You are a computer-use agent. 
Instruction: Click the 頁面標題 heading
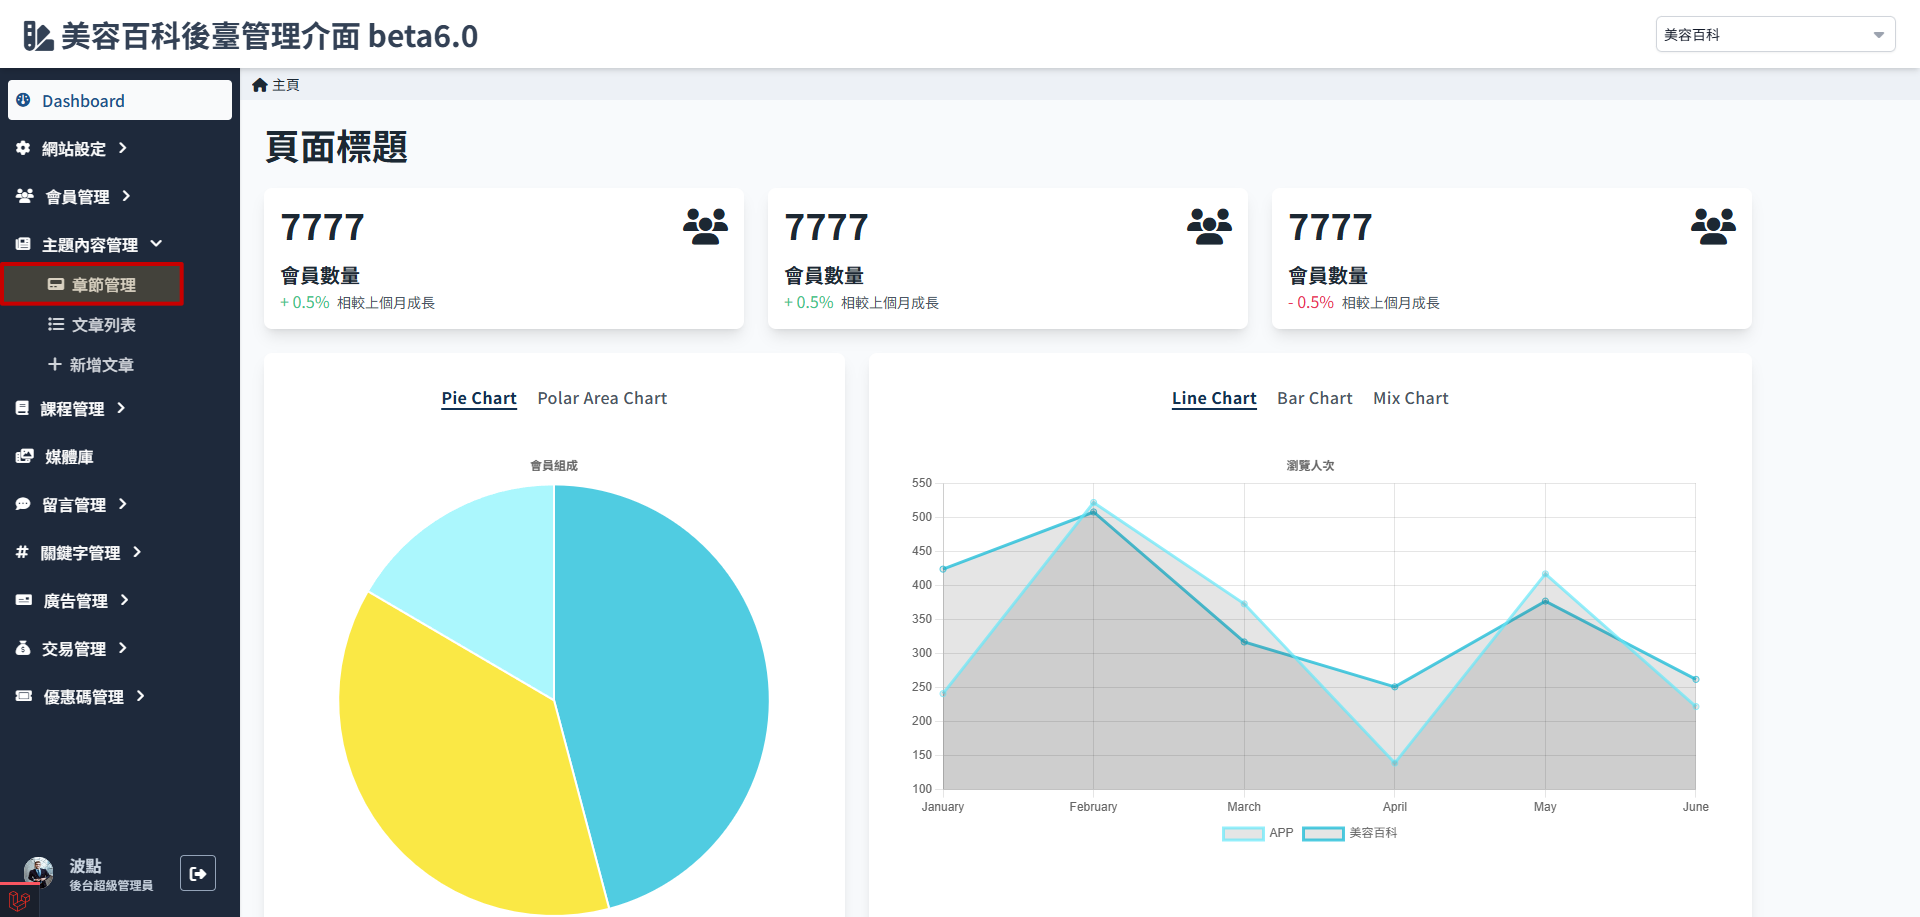pos(336,147)
